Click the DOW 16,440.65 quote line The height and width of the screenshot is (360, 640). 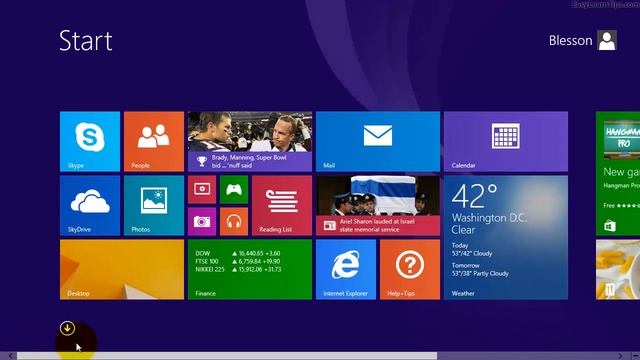(x=237, y=253)
